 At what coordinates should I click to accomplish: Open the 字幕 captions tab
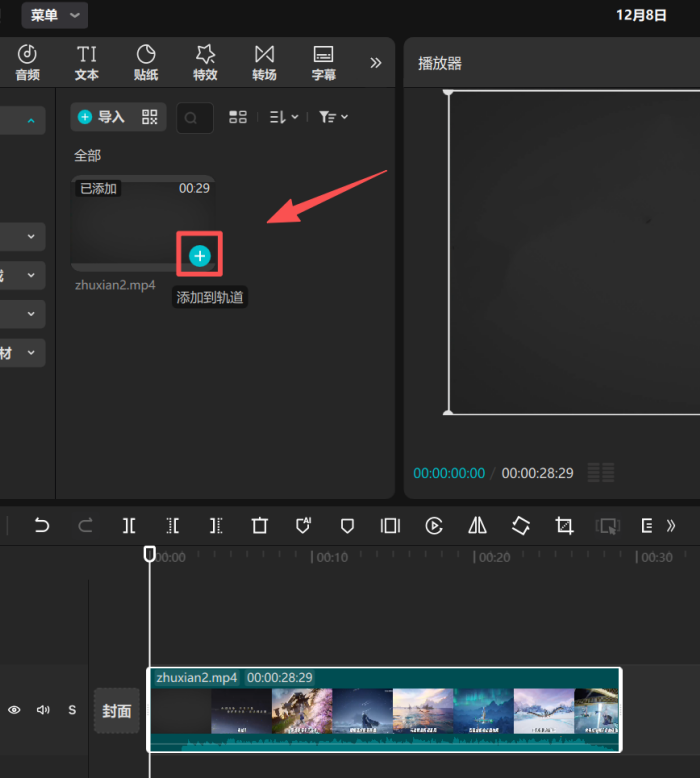(323, 63)
